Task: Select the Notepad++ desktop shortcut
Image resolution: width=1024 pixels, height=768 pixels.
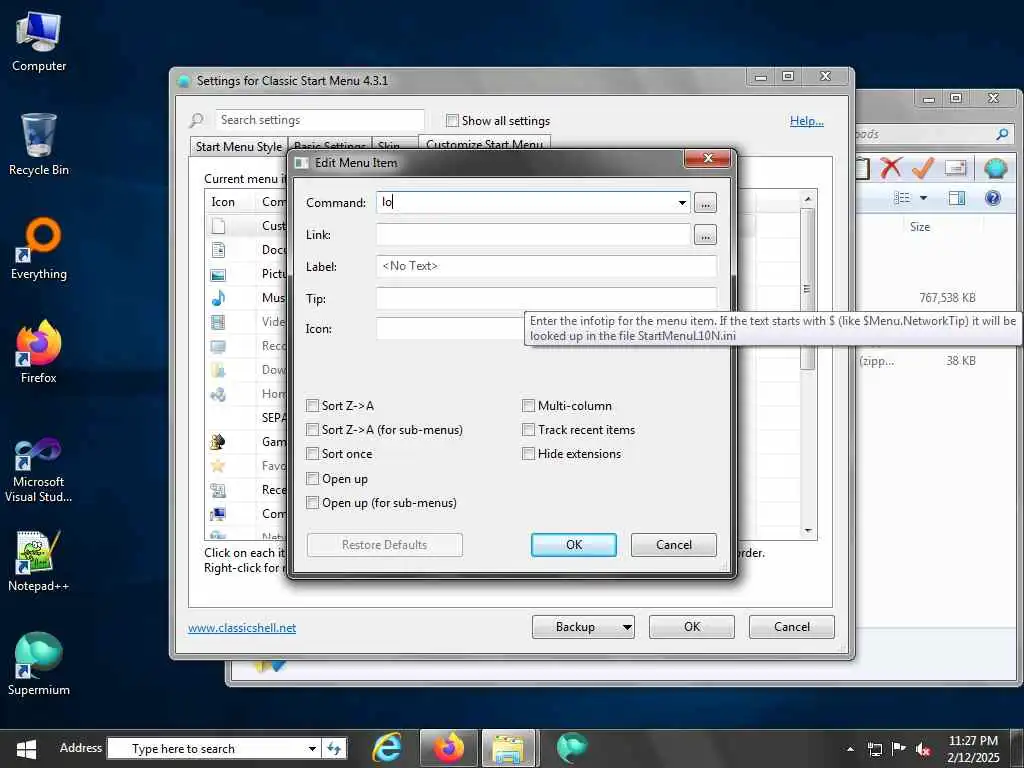Action: click(x=39, y=560)
